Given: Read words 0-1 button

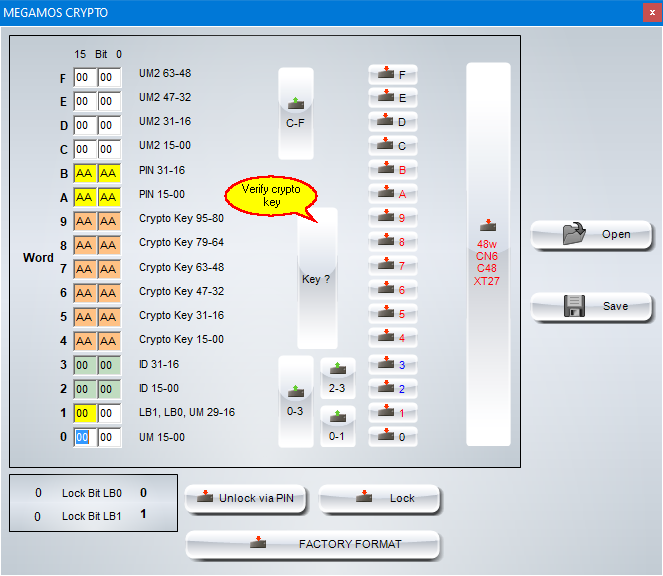Looking at the screenshot, I should coord(337,426).
